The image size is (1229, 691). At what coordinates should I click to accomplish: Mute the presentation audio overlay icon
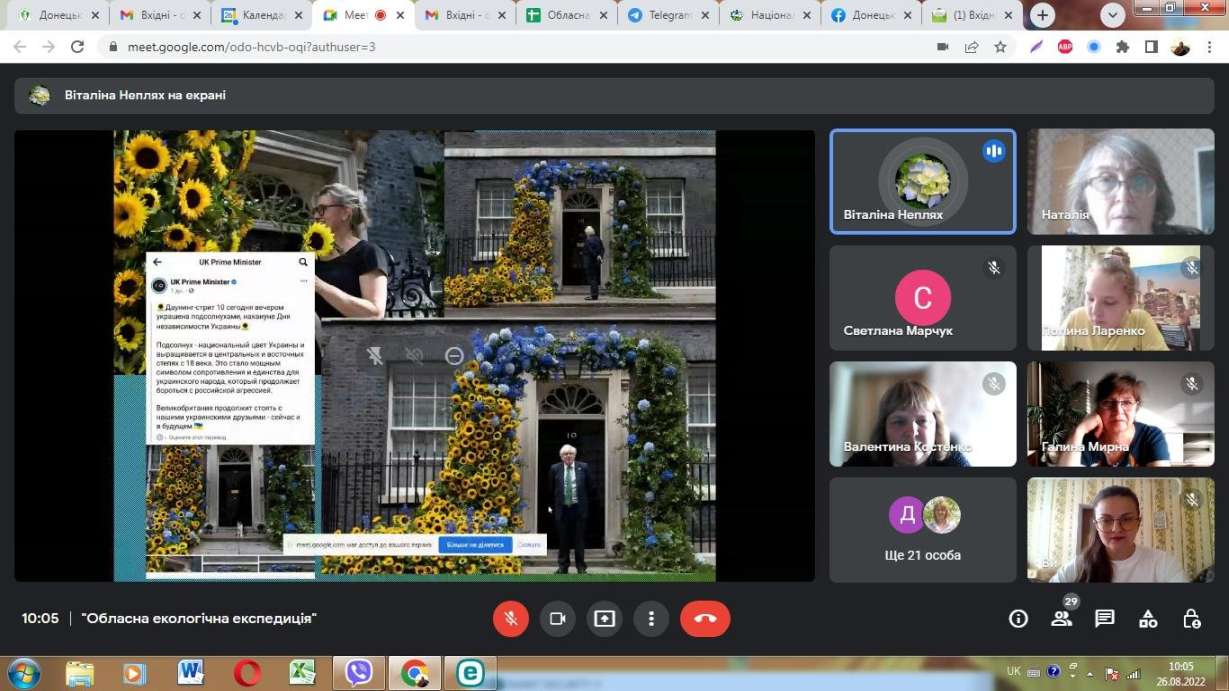point(414,356)
